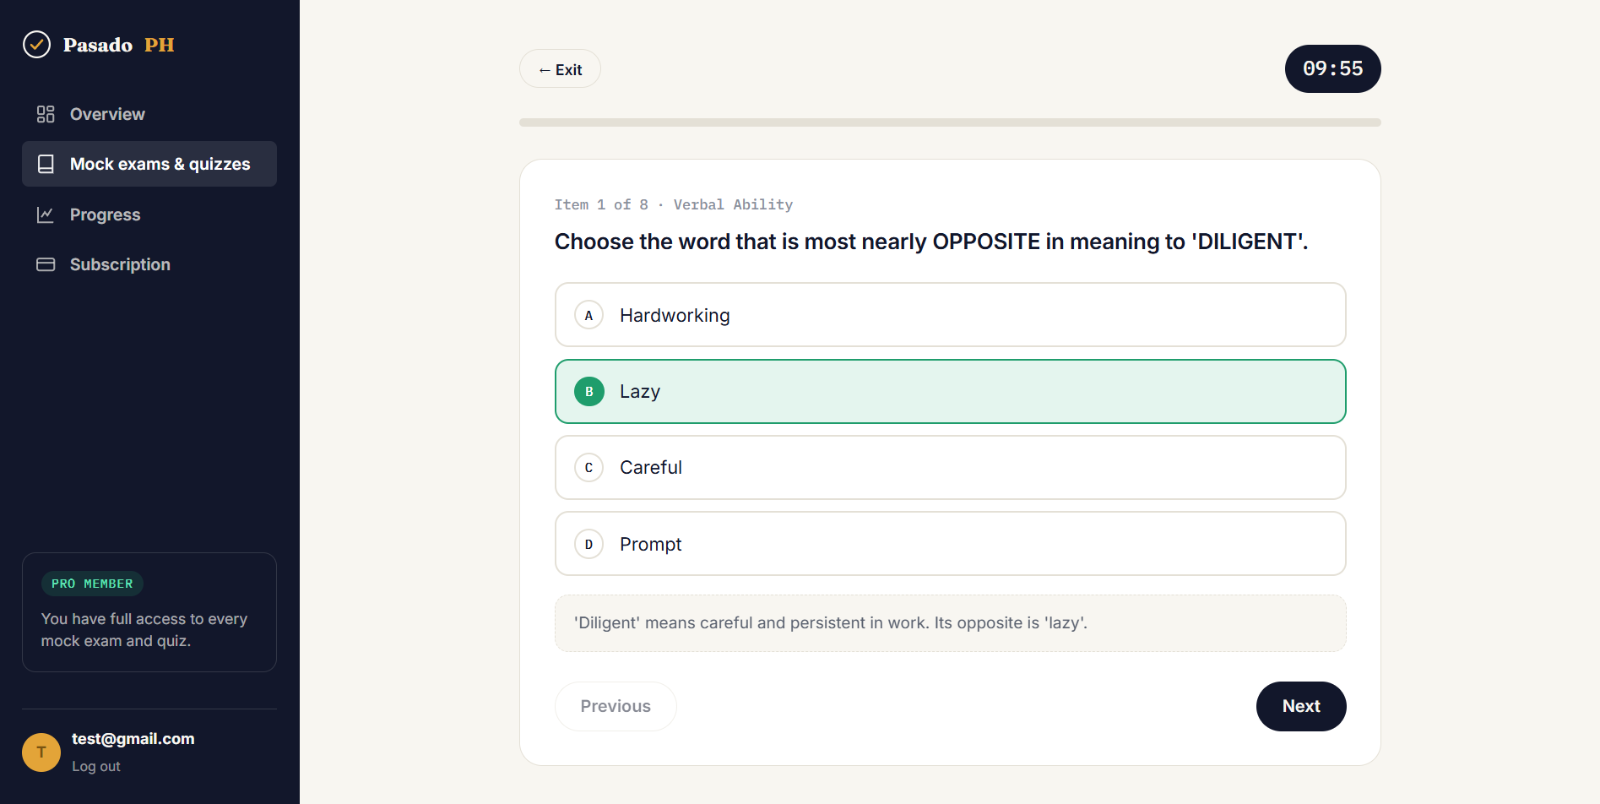
Task: Open the Progress sidebar page
Action: tap(149, 215)
